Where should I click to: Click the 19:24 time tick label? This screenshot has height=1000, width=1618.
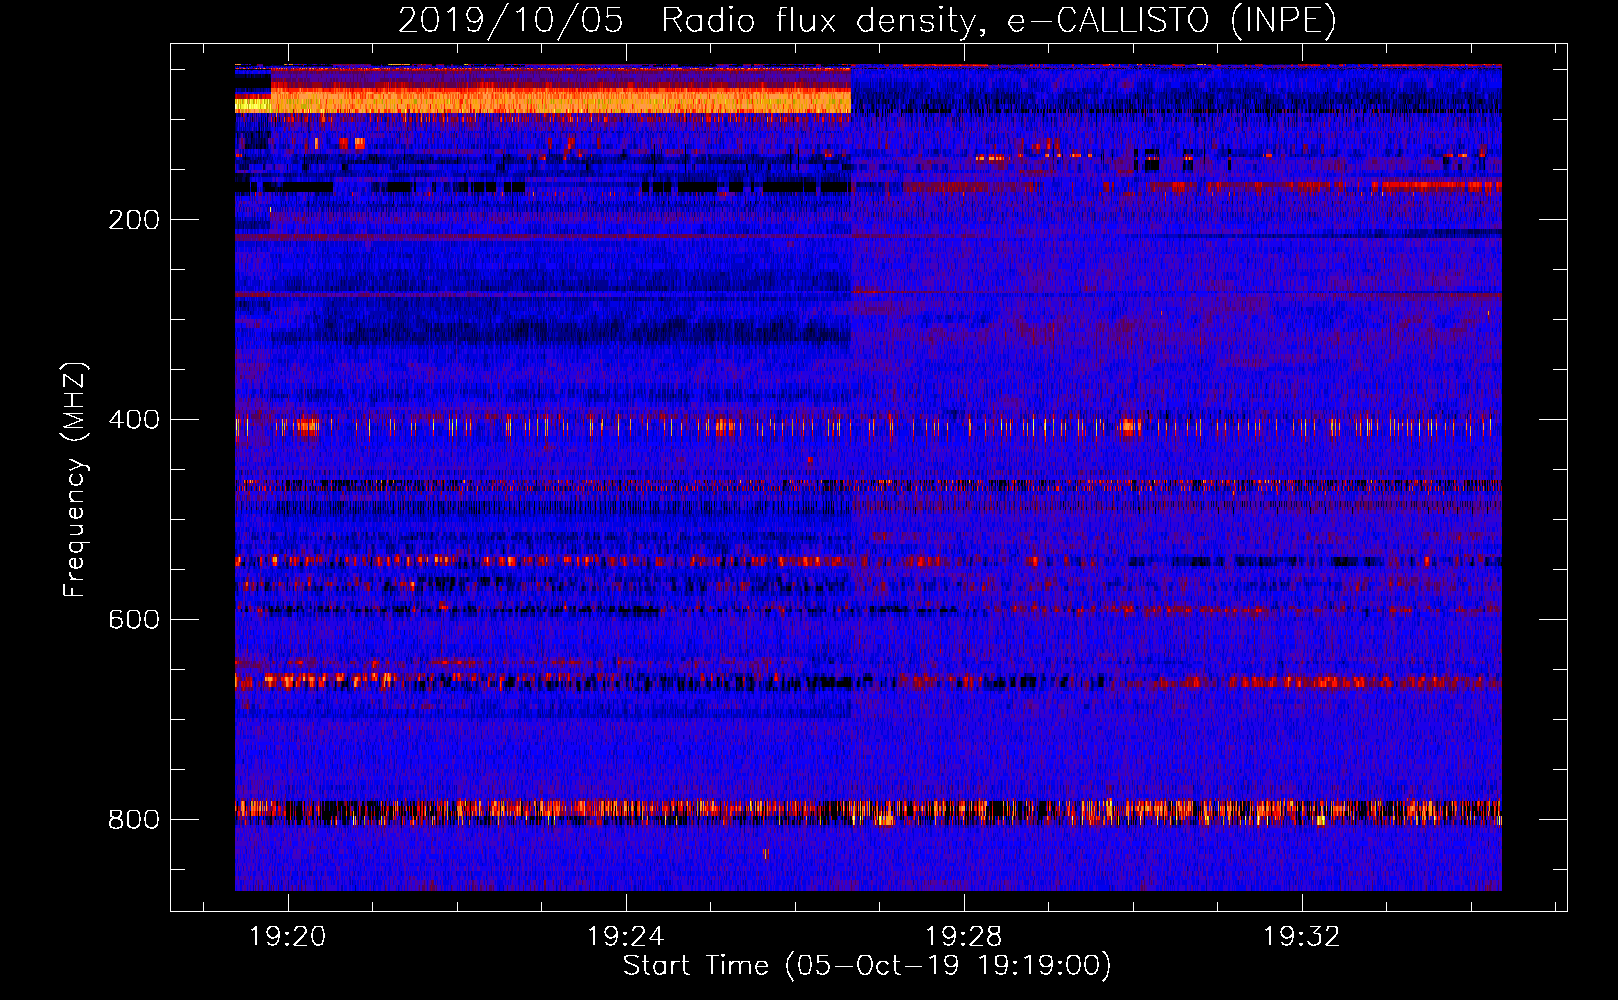point(626,937)
